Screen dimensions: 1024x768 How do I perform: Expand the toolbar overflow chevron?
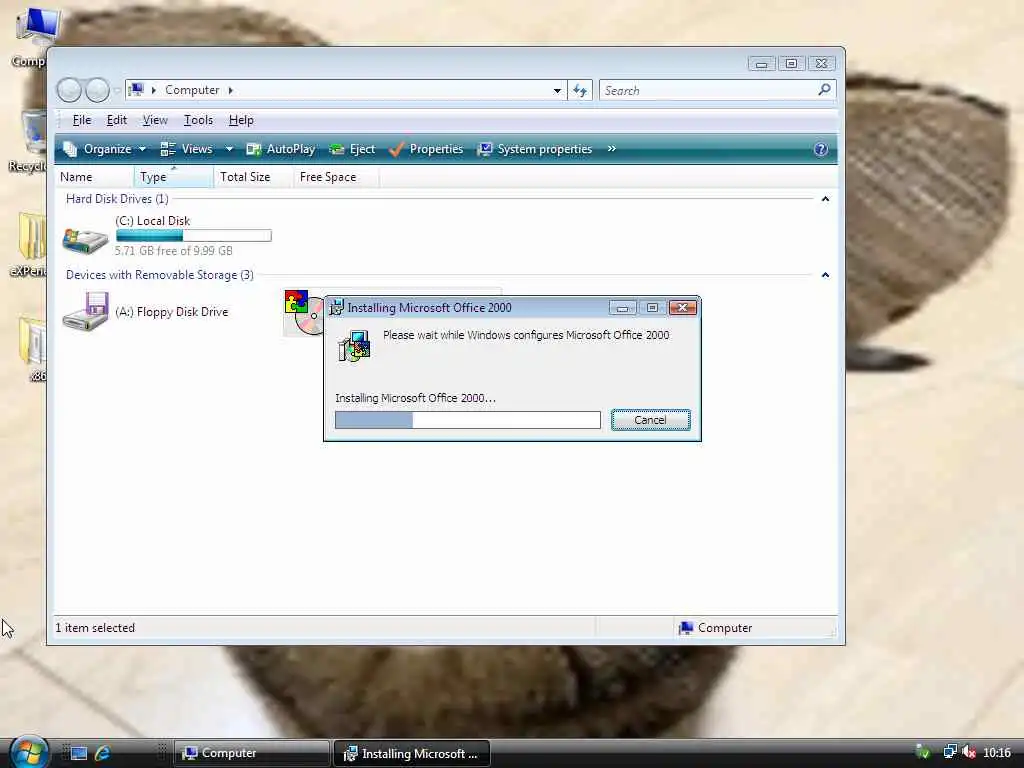(611, 149)
